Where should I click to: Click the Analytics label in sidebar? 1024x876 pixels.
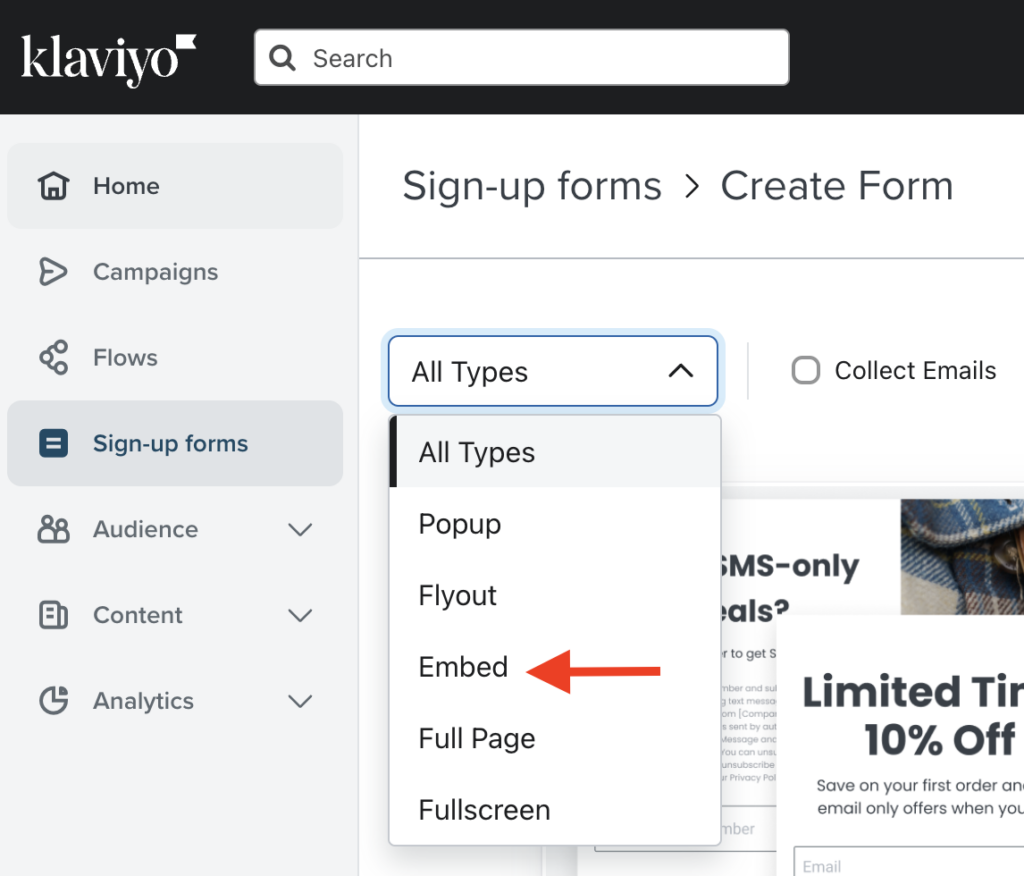pyautogui.click(x=144, y=701)
